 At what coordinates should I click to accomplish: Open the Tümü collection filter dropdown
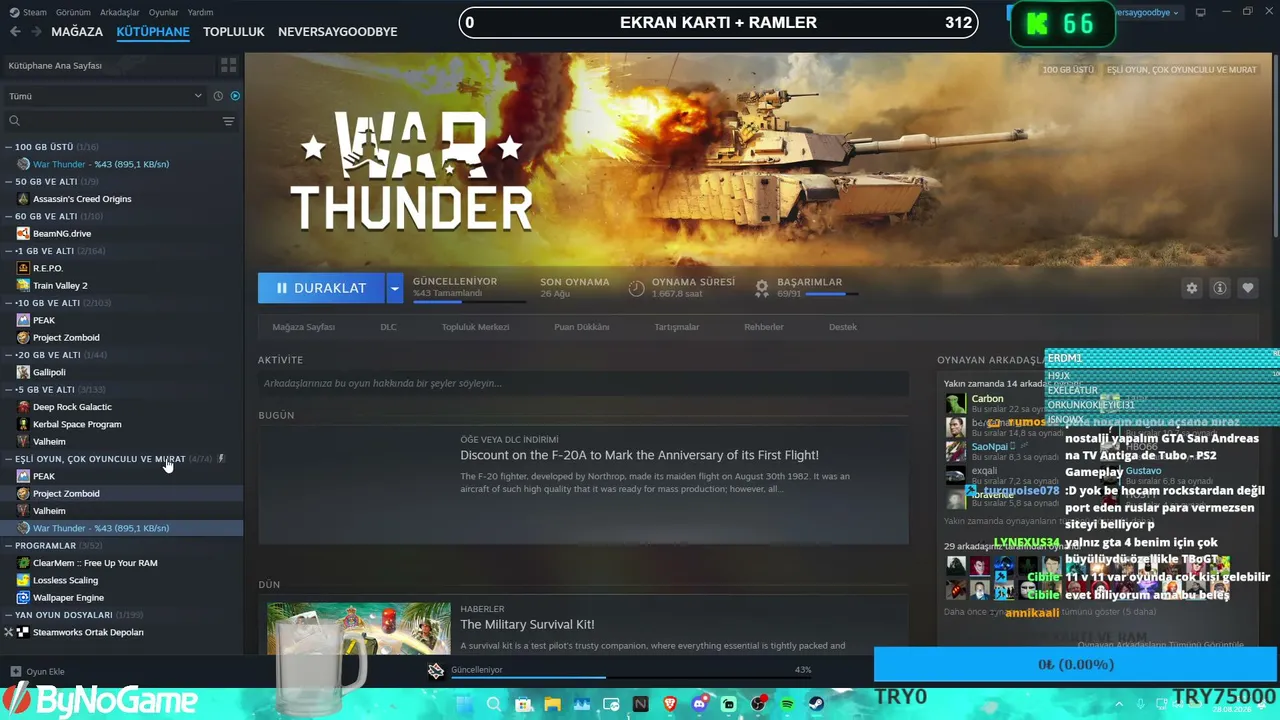105,96
